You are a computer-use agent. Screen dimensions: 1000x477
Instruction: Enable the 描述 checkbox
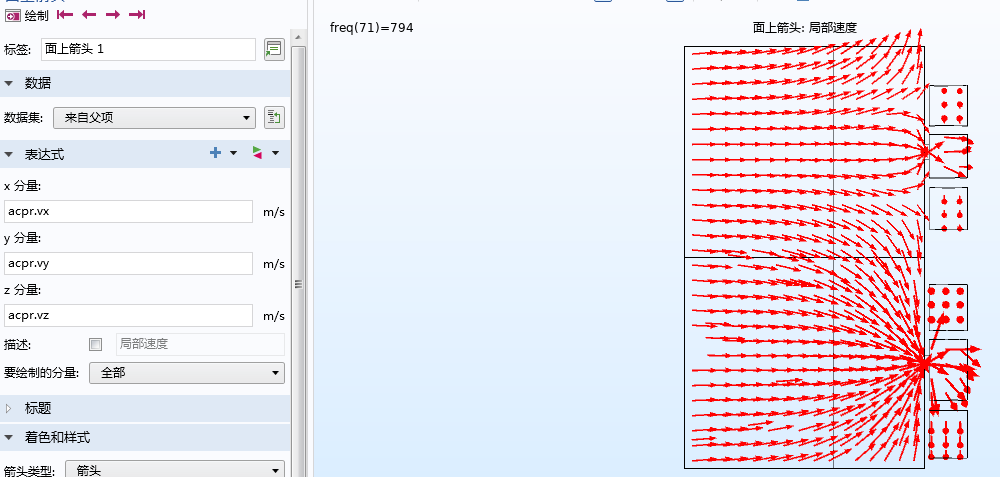tap(96, 344)
